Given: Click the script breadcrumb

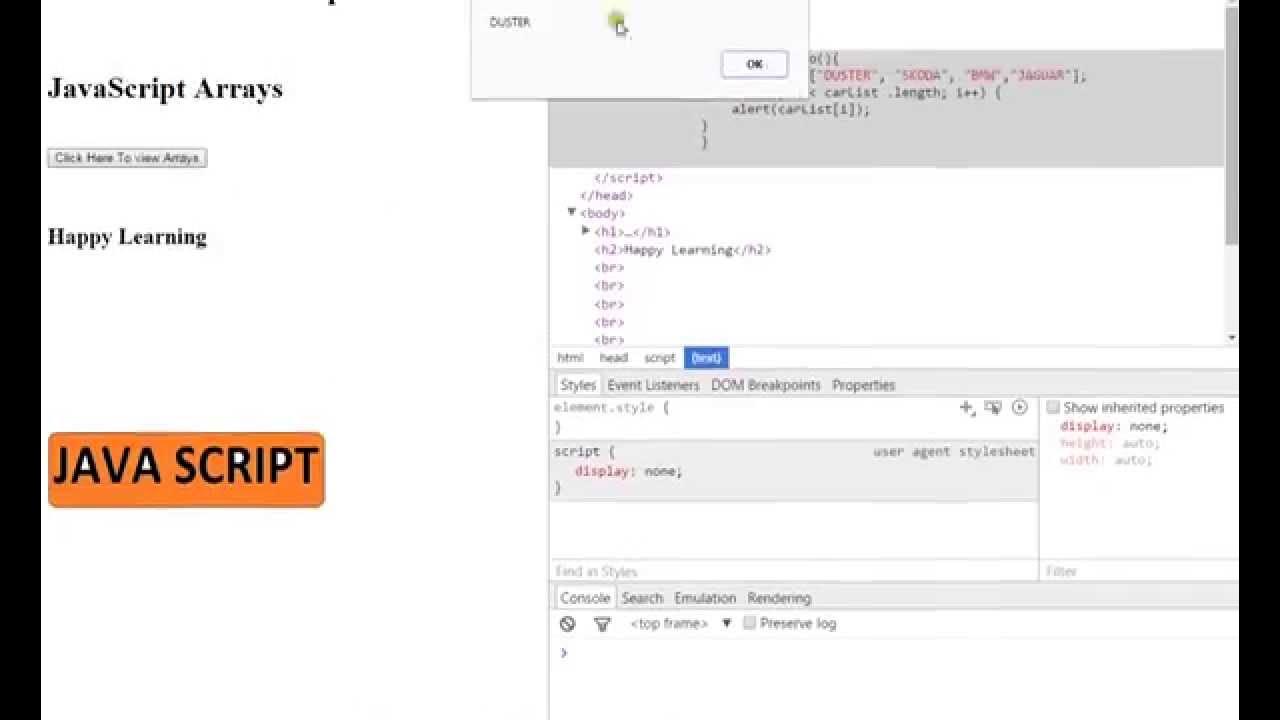Looking at the screenshot, I should tap(659, 358).
